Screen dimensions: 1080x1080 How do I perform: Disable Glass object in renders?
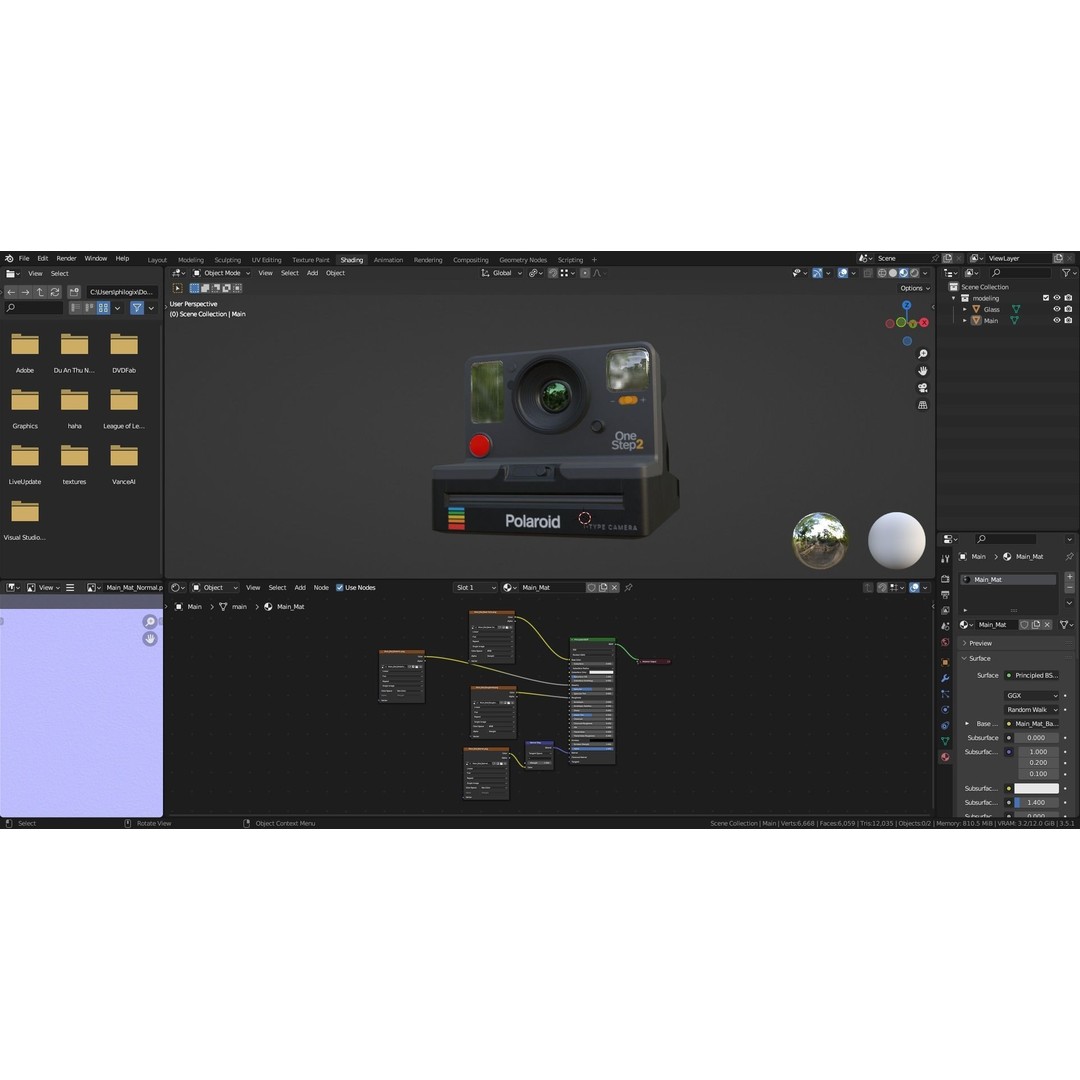click(x=1068, y=309)
